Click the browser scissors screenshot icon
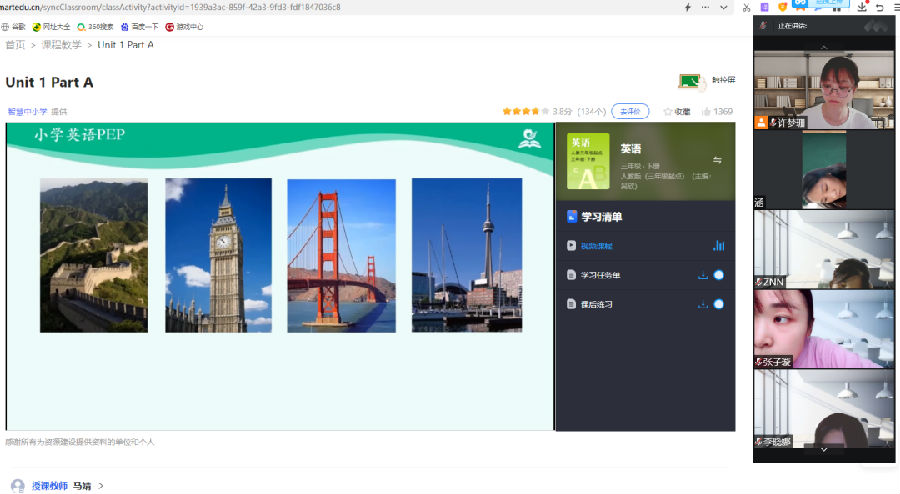The image size is (900, 494). 747,7
